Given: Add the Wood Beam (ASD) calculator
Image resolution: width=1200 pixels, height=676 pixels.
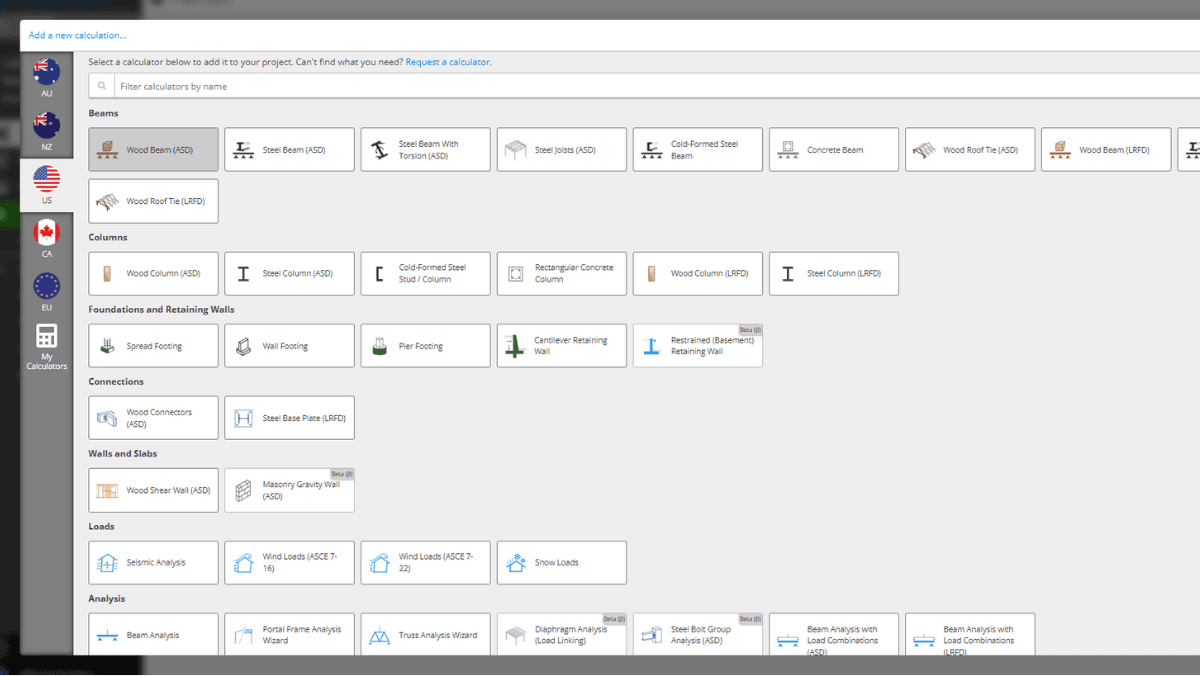Looking at the screenshot, I should [x=153, y=150].
